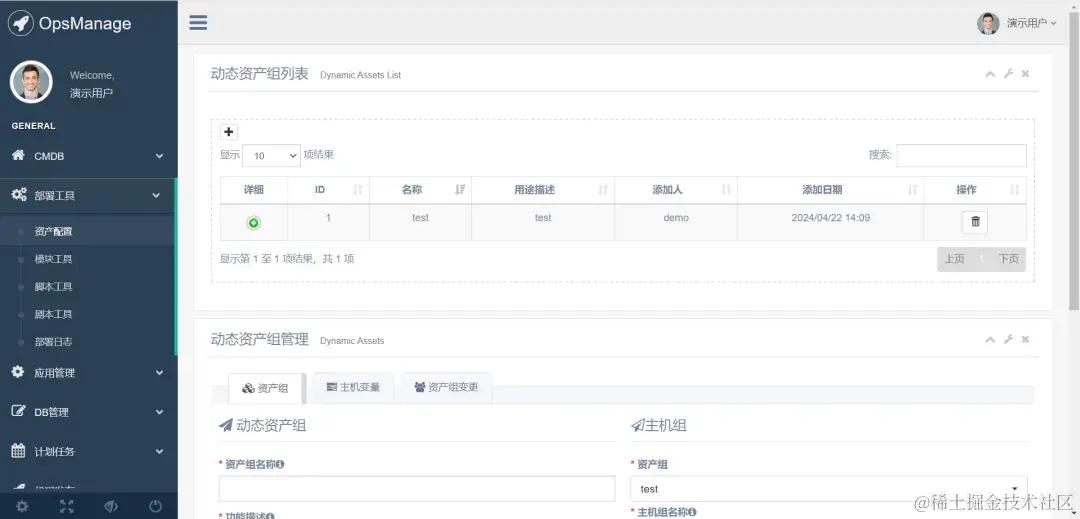Screen dimensions: 1080x519
Task: Click info icon beside 主机组名称 label
Action: (692, 512)
